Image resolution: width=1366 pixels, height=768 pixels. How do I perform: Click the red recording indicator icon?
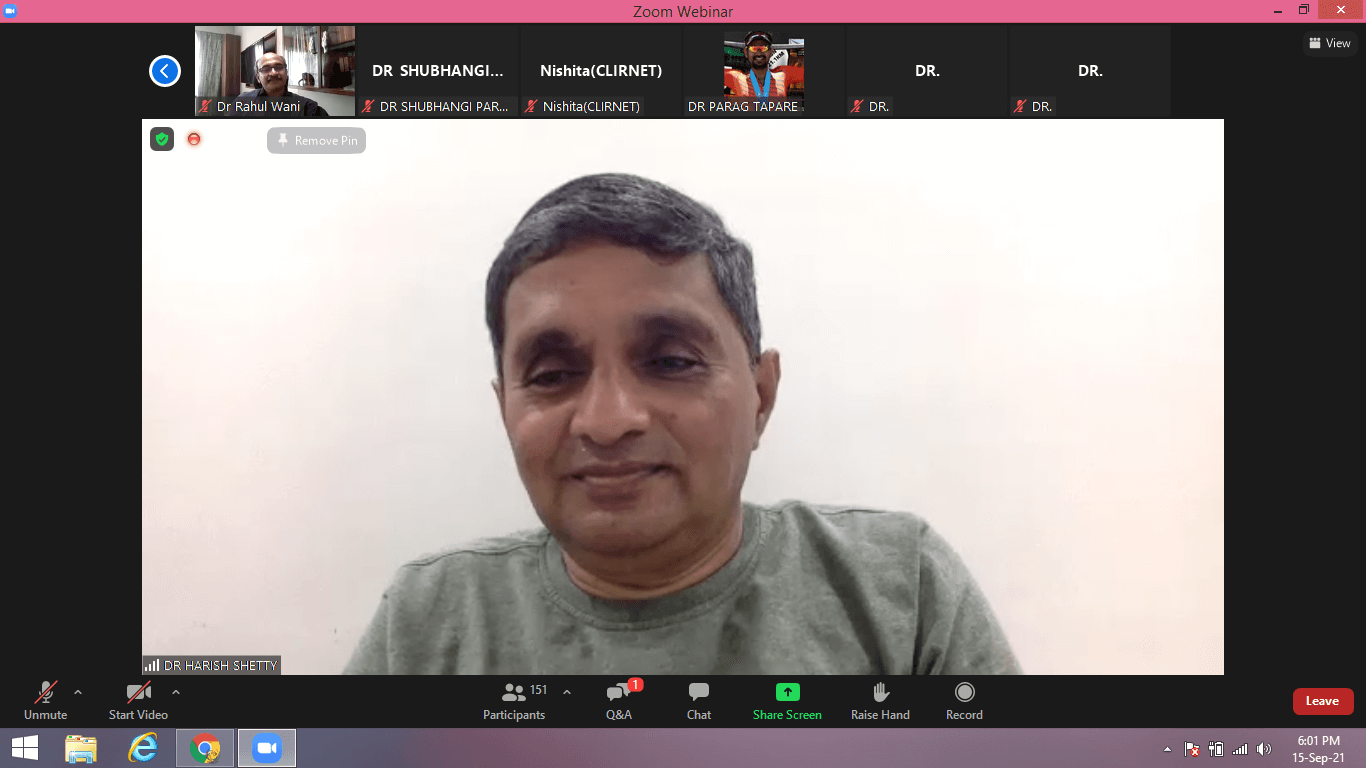pyautogui.click(x=194, y=140)
